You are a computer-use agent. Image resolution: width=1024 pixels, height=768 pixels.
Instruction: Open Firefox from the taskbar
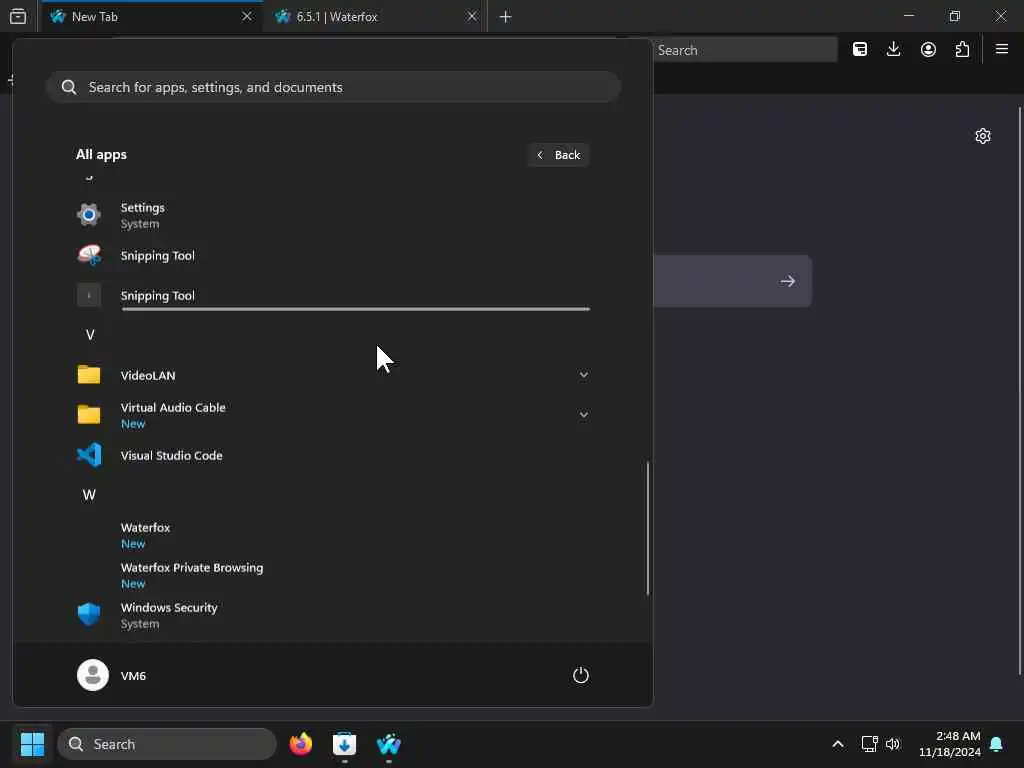pos(300,744)
